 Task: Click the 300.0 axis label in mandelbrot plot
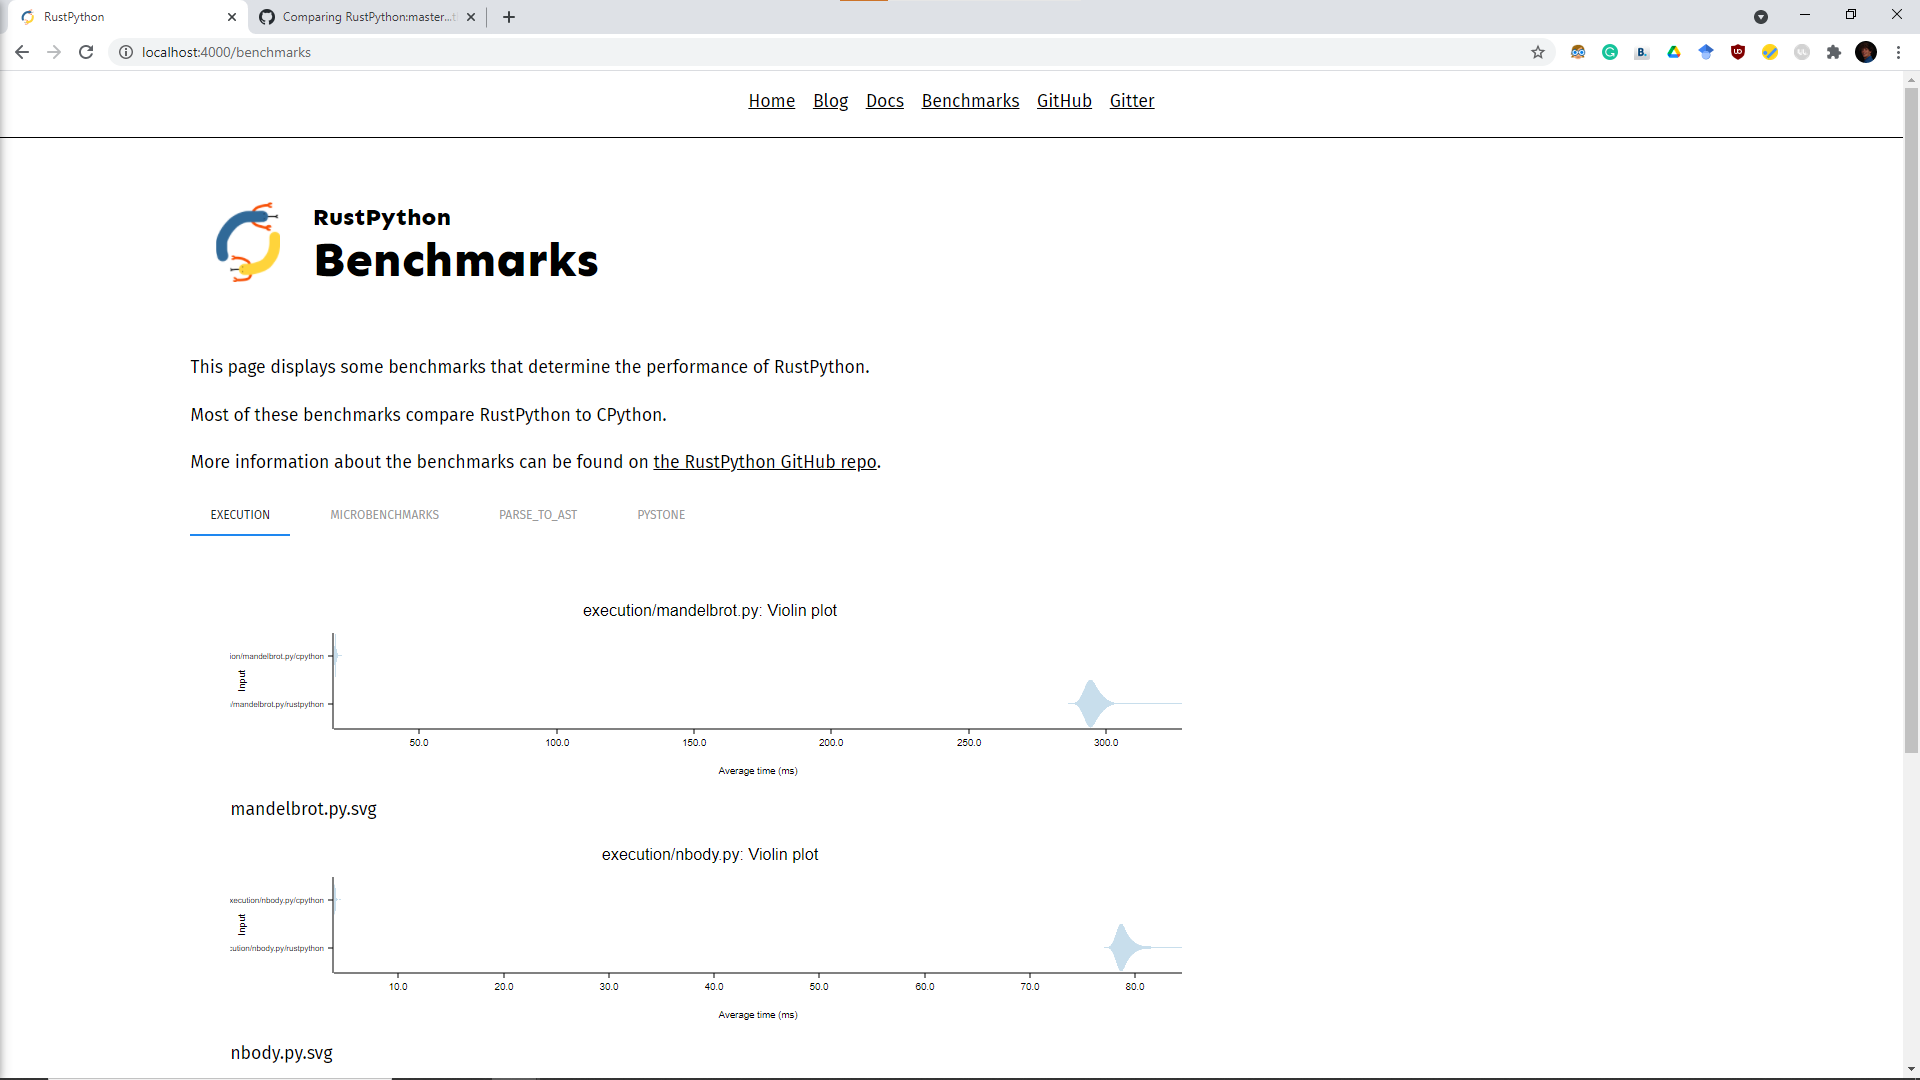pos(1106,743)
